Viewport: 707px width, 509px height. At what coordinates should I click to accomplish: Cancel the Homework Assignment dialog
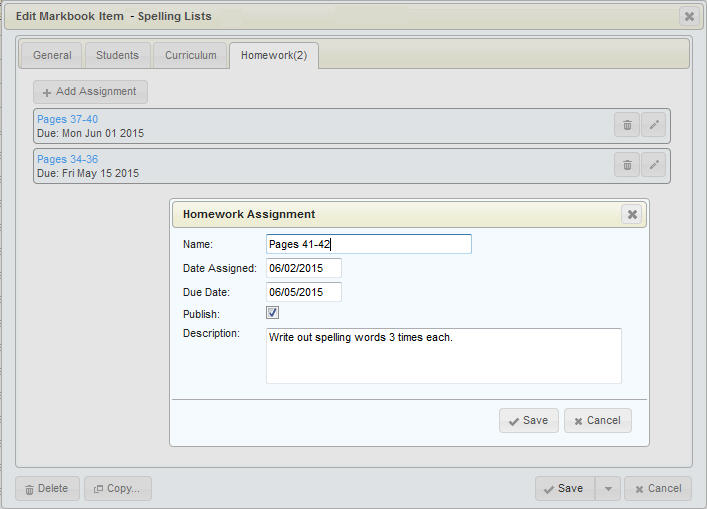[x=597, y=421]
